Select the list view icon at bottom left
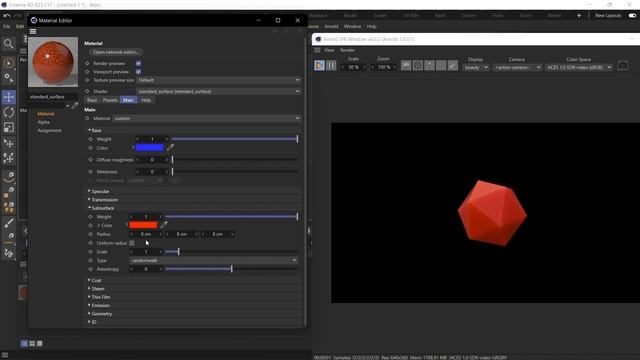Screen dimensions: 640x360 24,344
